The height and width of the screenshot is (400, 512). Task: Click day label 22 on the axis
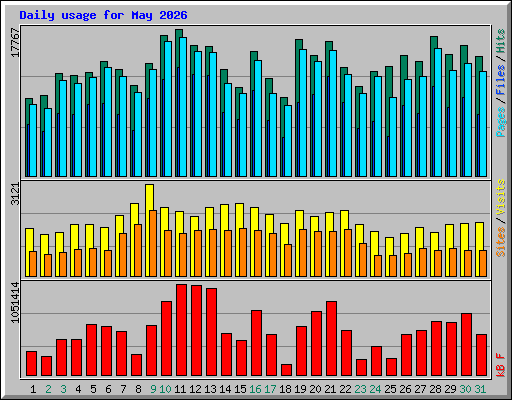click(345, 389)
